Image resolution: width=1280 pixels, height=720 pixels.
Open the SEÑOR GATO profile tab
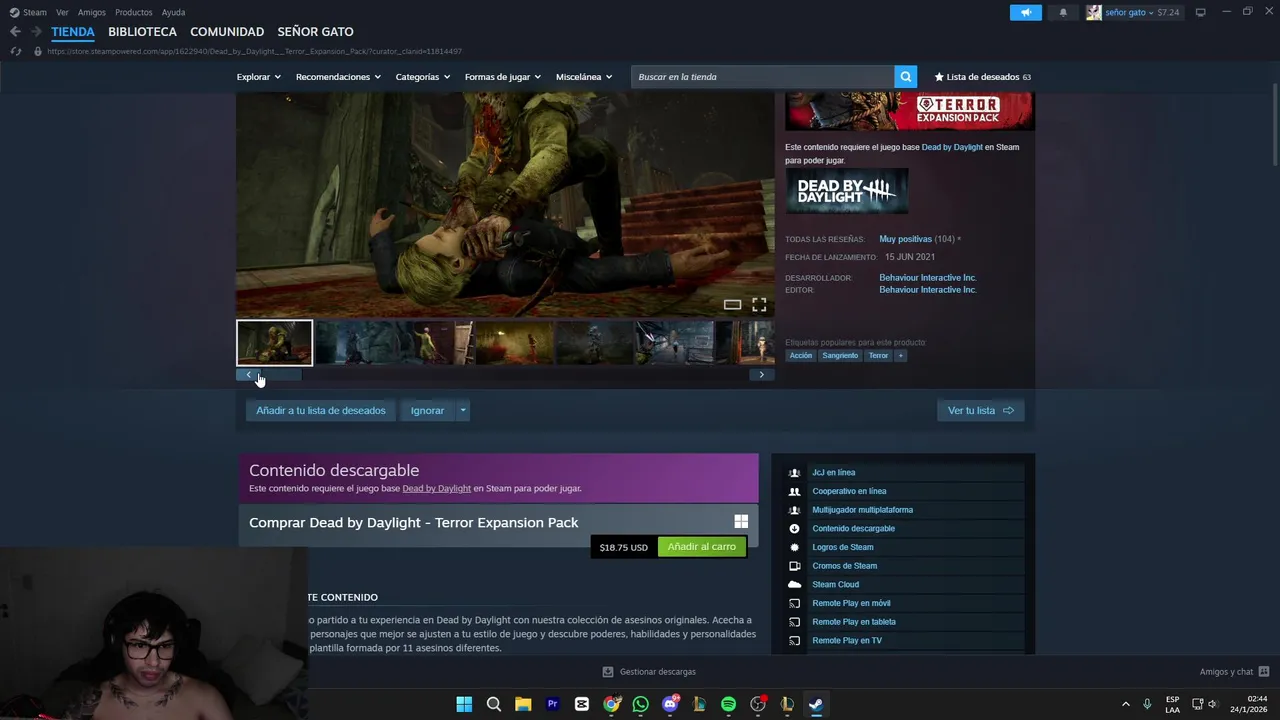[315, 31]
